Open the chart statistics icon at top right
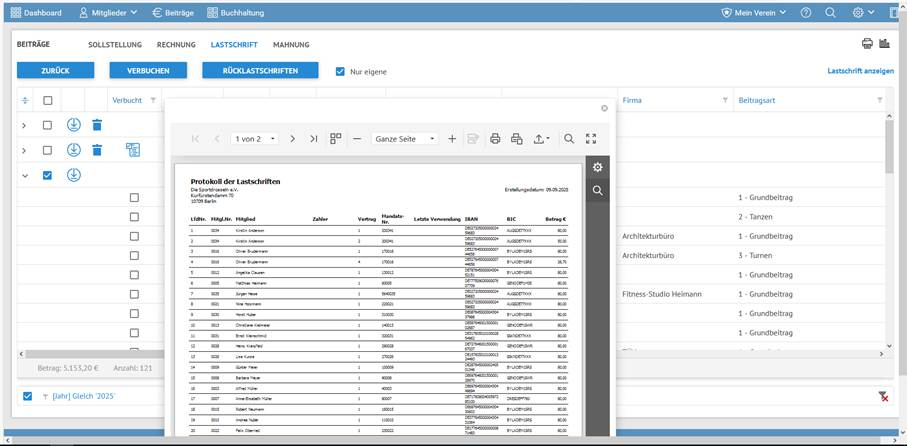 click(x=884, y=44)
